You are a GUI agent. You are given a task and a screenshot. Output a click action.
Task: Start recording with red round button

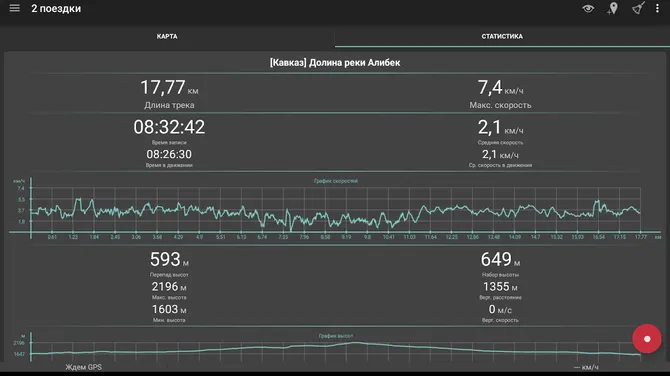647,338
